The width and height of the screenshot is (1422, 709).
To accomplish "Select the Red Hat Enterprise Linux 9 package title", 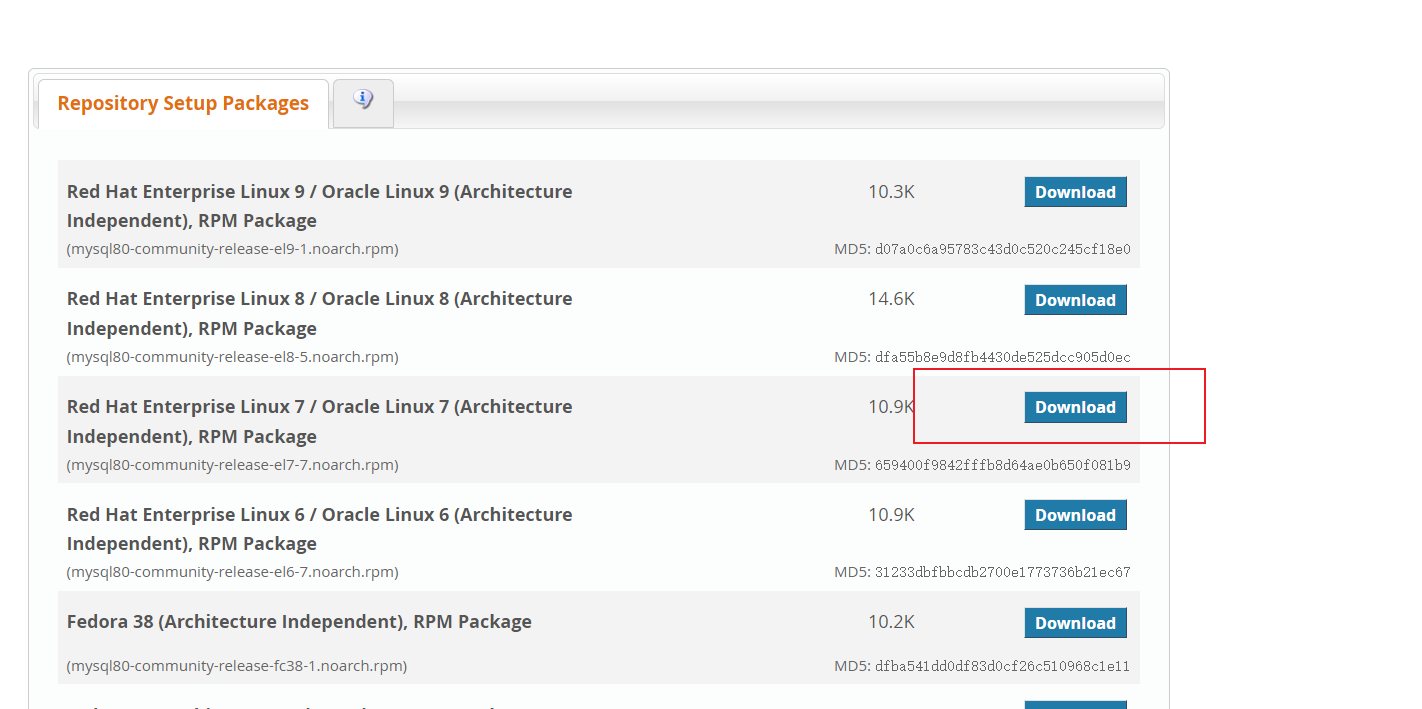I will (320, 206).
